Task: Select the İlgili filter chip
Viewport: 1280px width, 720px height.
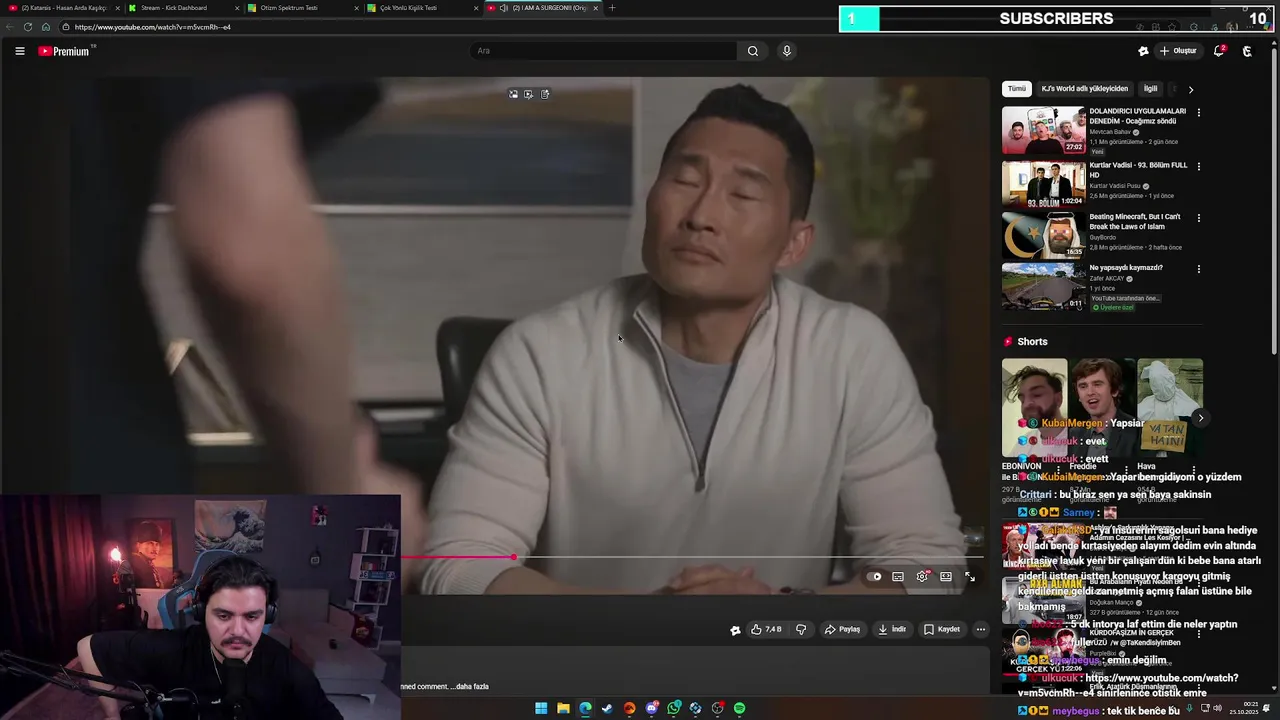Action: 1151,89
